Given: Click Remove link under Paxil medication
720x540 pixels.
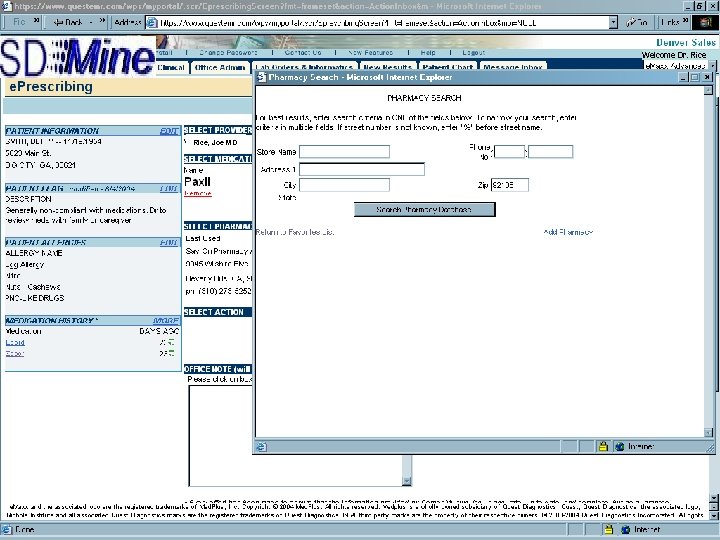Looking at the screenshot, I should pos(198,193).
